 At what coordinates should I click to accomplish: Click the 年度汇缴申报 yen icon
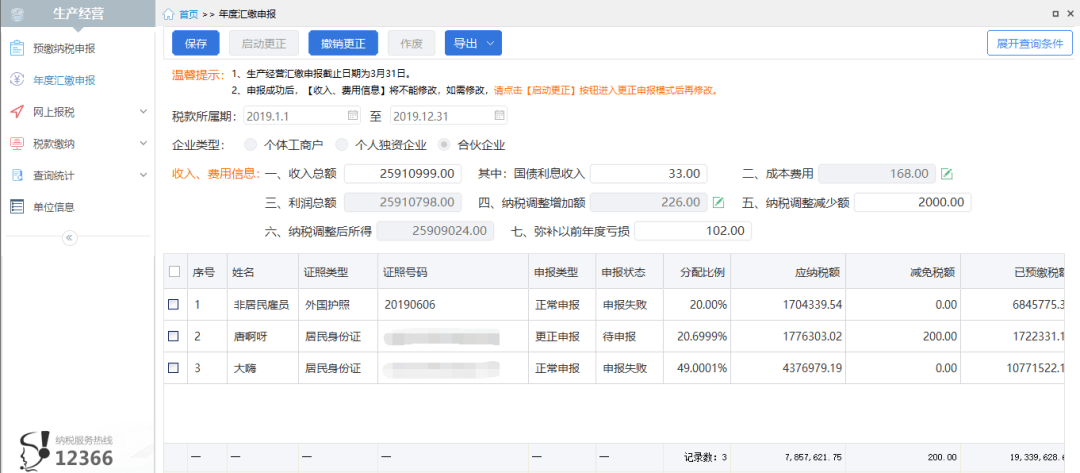click(x=17, y=80)
